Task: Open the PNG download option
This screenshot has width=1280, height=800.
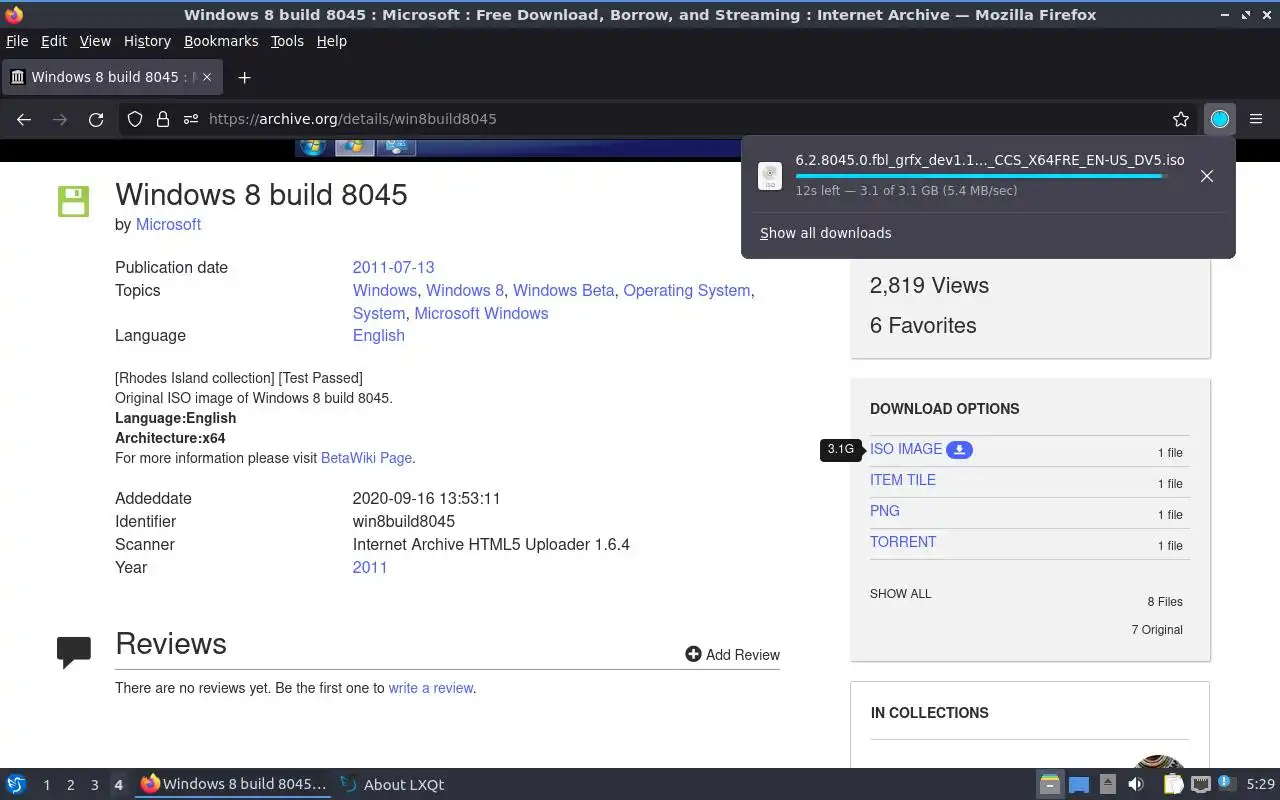Action: click(x=885, y=511)
